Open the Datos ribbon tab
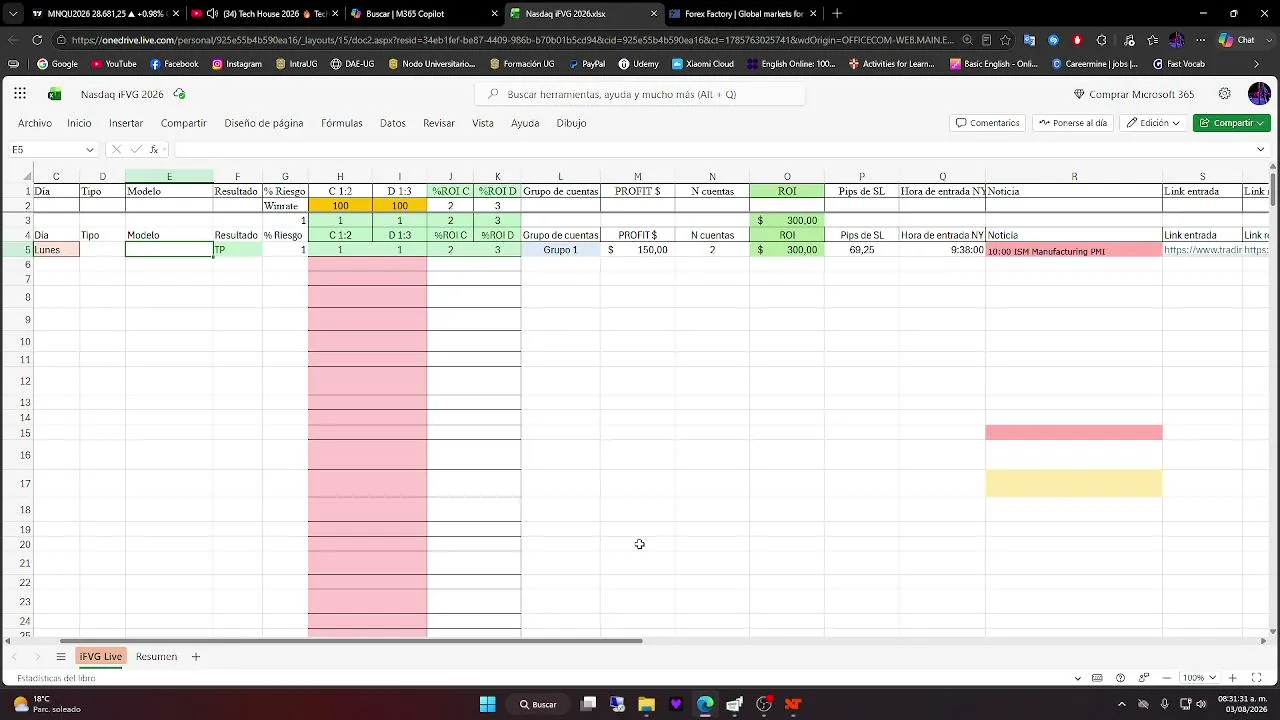 pos(393,123)
